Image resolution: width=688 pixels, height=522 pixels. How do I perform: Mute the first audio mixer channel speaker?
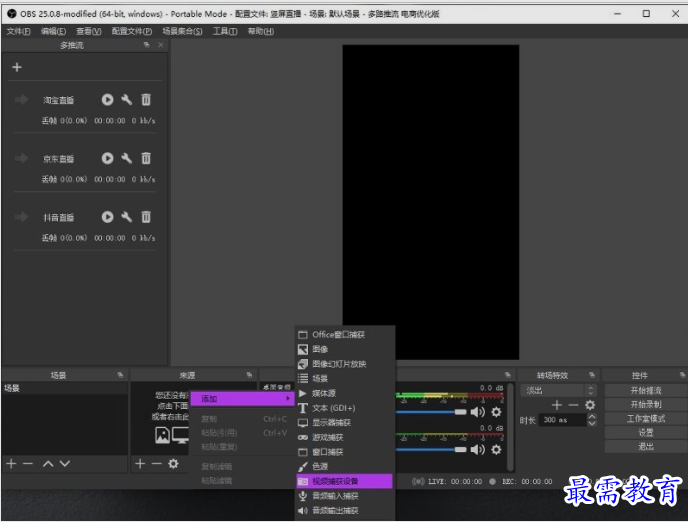477,412
